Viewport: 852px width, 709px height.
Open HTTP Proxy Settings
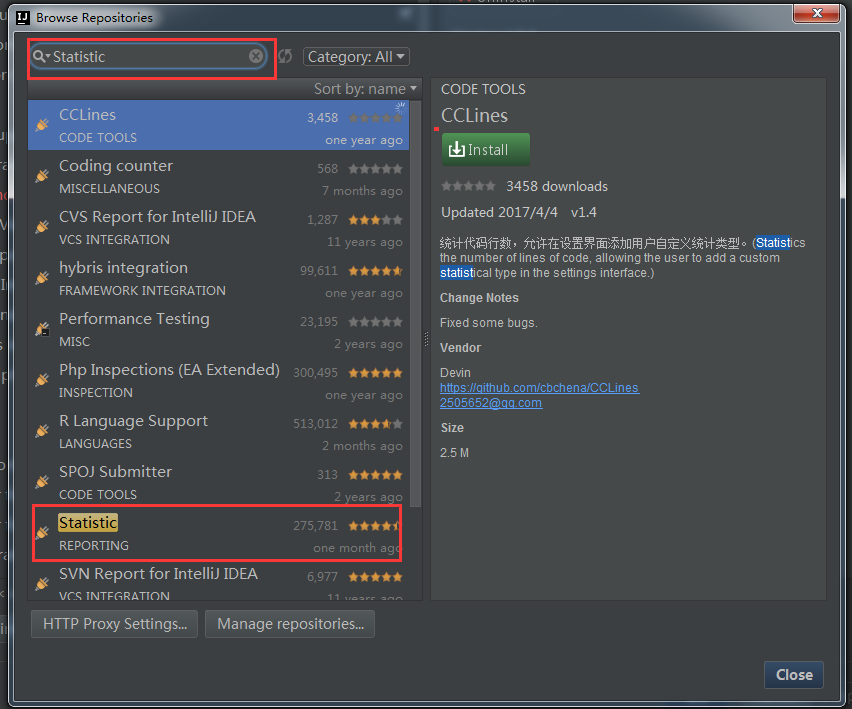click(115, 624)
